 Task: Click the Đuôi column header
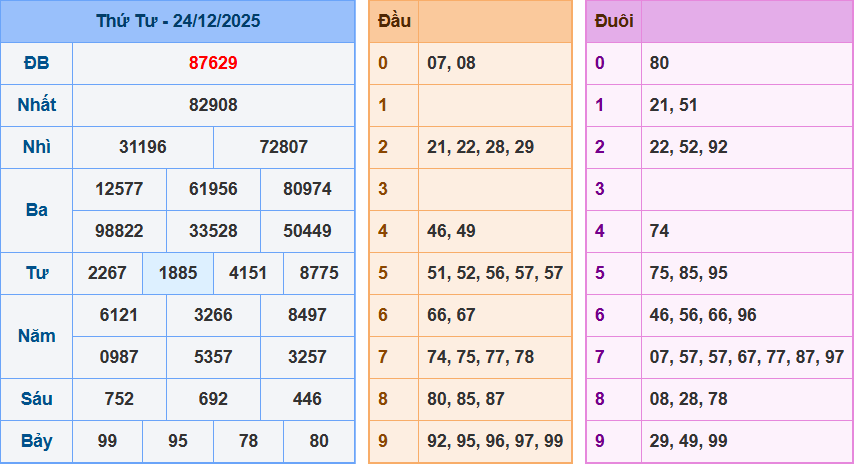613,21
